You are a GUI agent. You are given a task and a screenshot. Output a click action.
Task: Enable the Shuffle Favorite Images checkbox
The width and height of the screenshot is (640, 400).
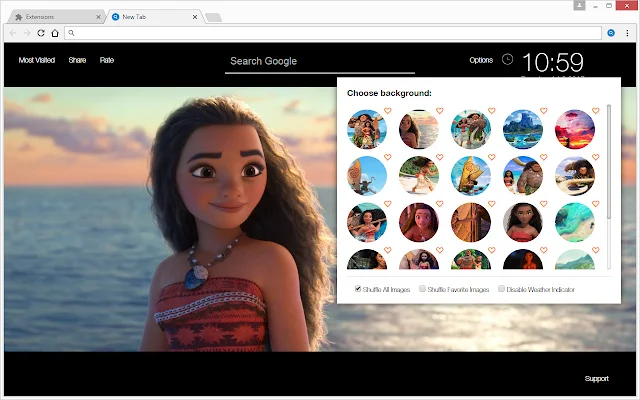point(422,289)
